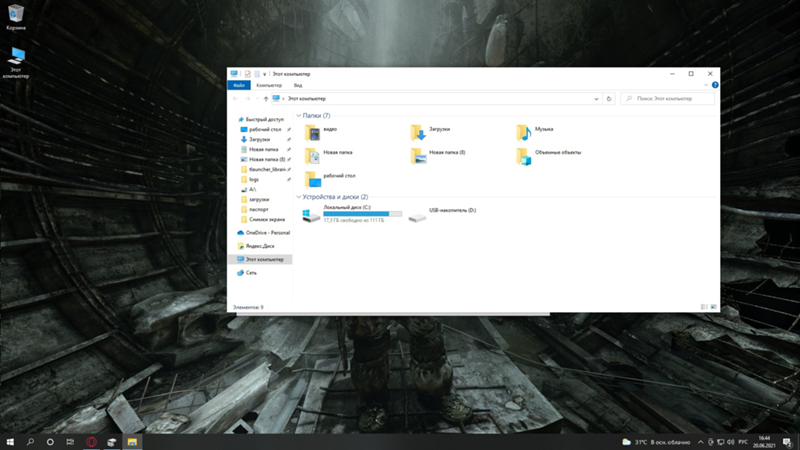This screenshot has height=450, width=800.
Task: Go up one level with the up arrow
Action: pos(265,98)
